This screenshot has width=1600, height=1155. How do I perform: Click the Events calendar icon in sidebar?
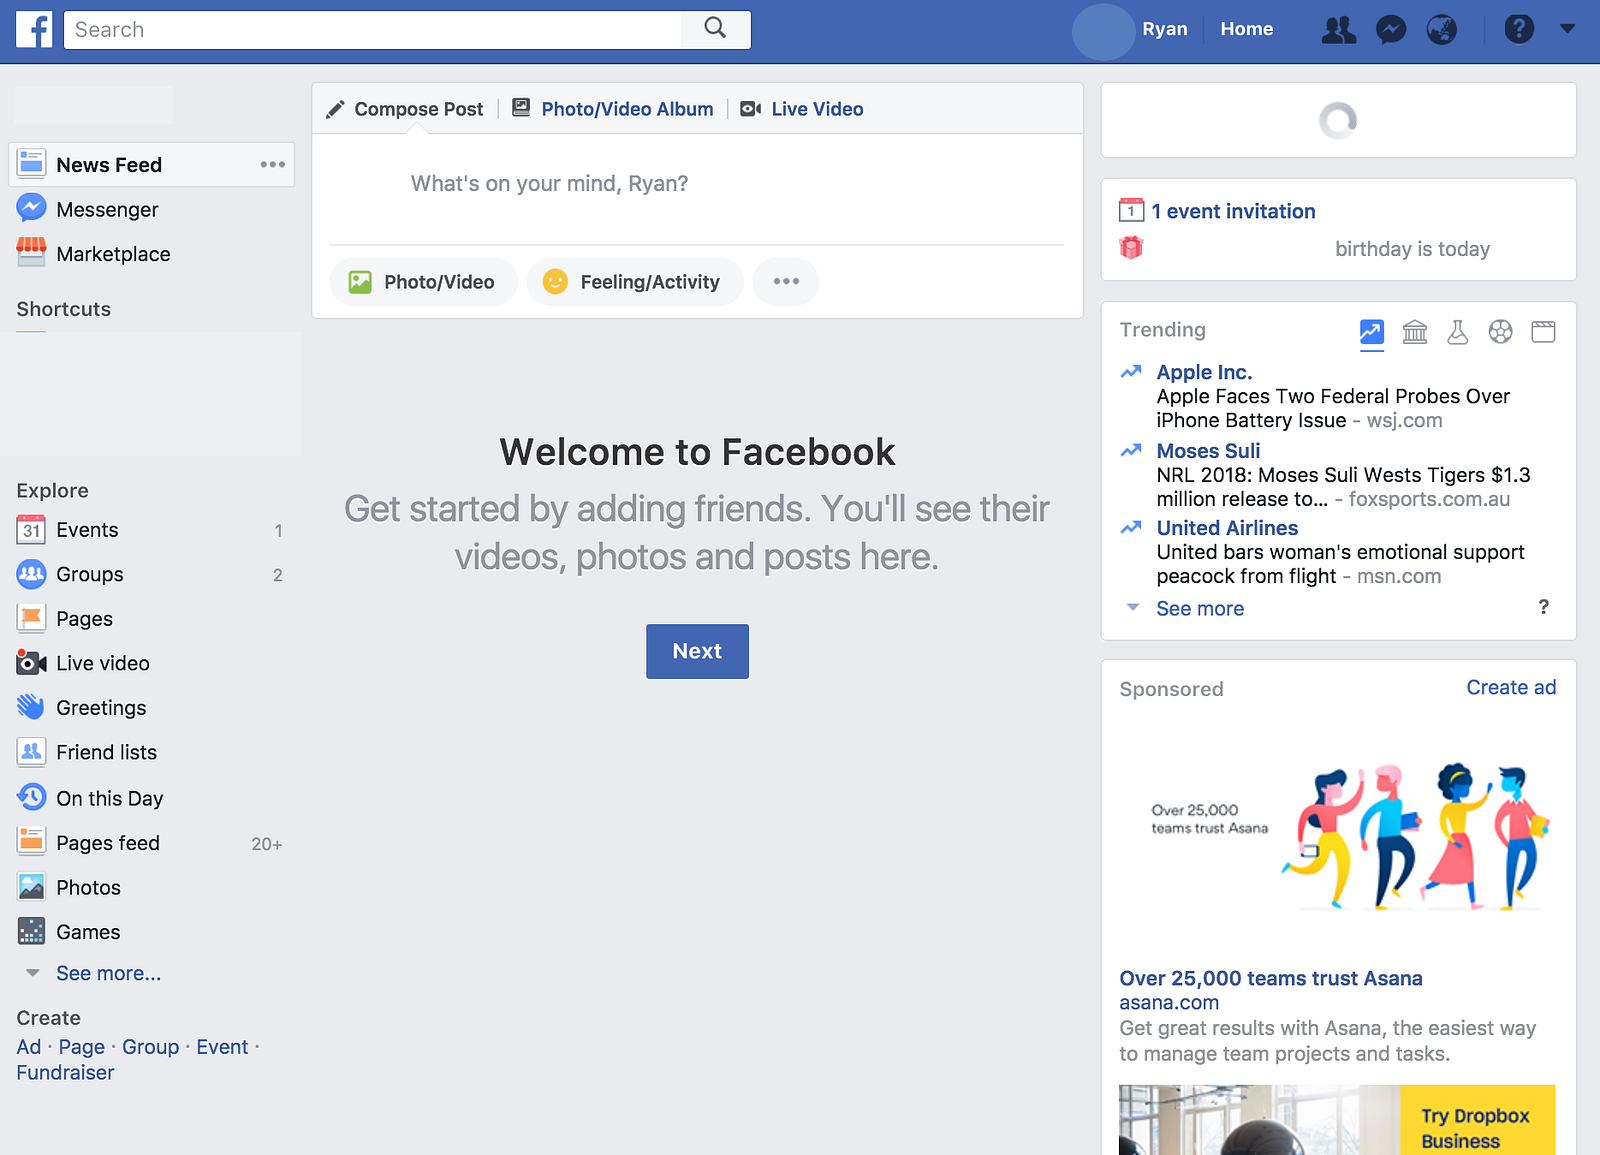click(31, 529)
